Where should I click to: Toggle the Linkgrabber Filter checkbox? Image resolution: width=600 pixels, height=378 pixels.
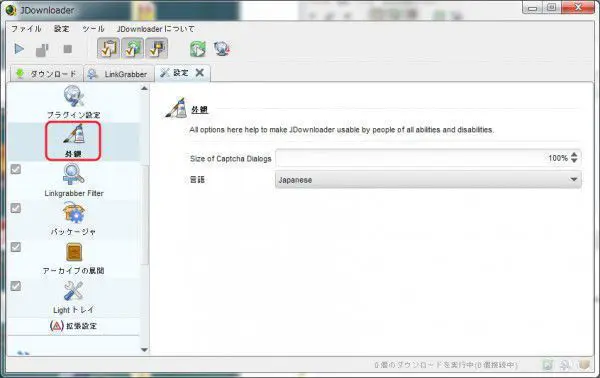[x=16, y=169]
